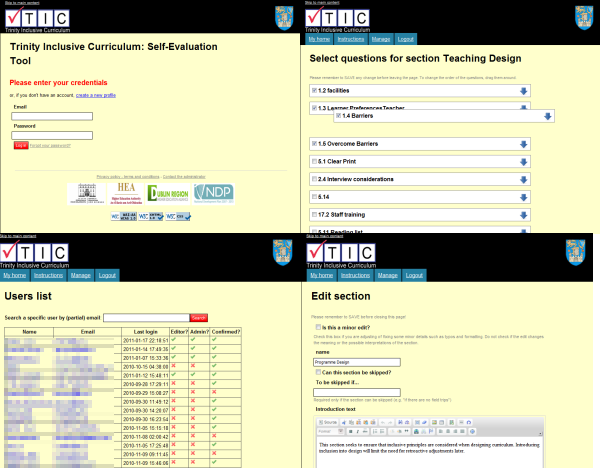Click the Trinity crest on the Users list page
The width and height of the screenshot is (600, 468).
click(x=282, y=252)
